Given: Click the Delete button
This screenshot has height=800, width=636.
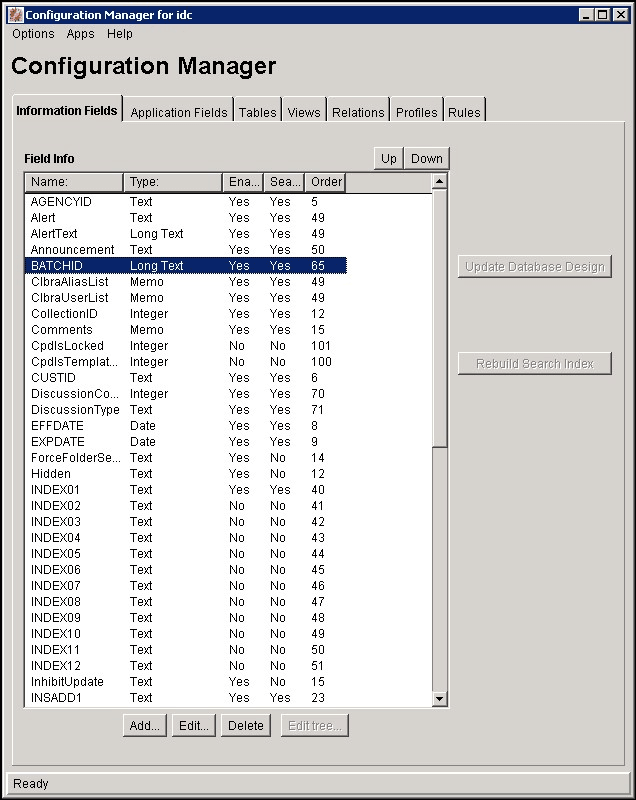Looking at the screenshot, I should (x=246, y=726).
